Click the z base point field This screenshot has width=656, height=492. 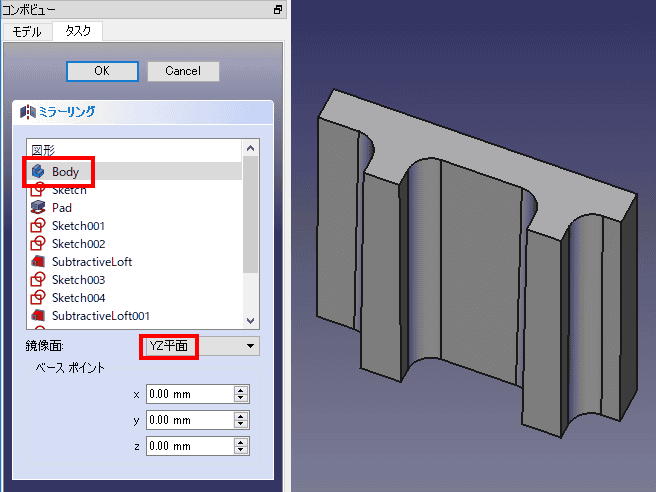click(190, 446)
